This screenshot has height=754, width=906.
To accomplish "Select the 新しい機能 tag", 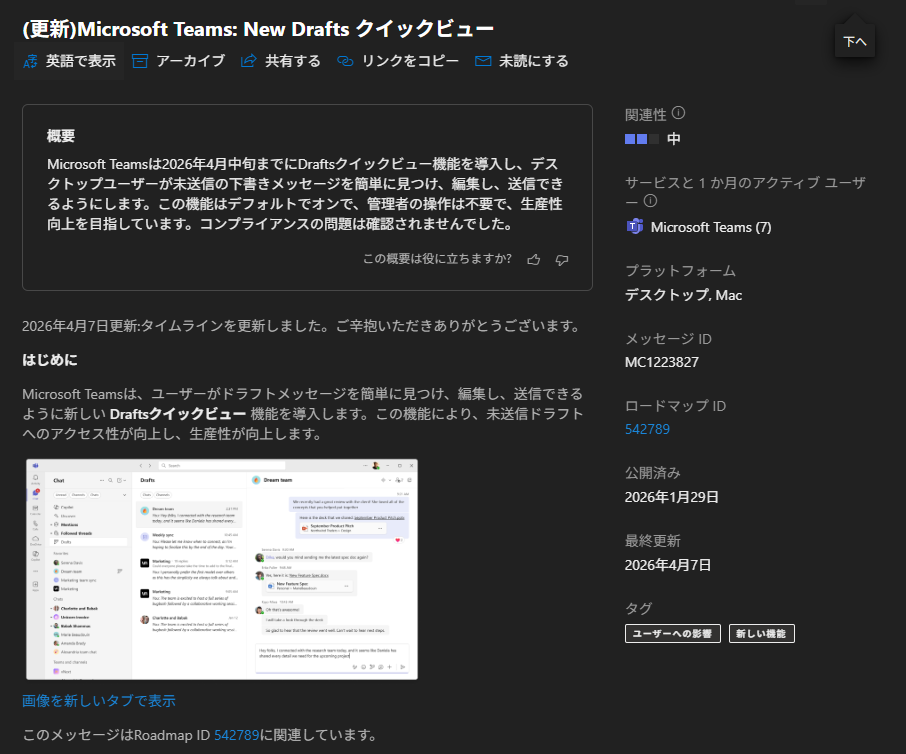I will click(761, 633).
